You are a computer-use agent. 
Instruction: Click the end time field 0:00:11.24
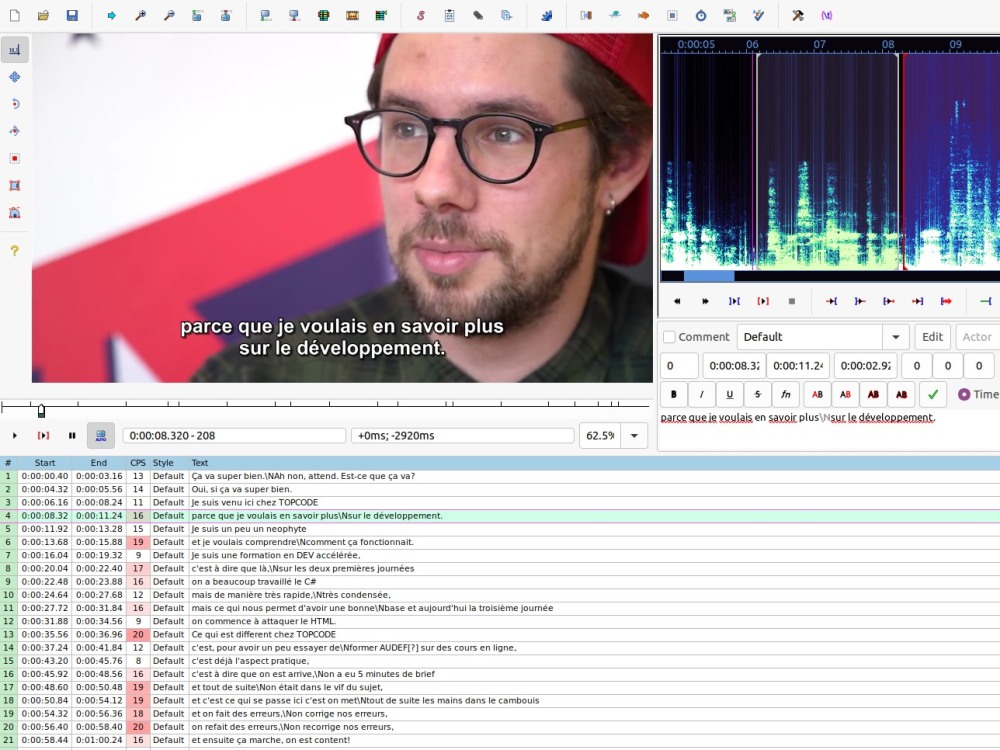[x=798, y=365]
